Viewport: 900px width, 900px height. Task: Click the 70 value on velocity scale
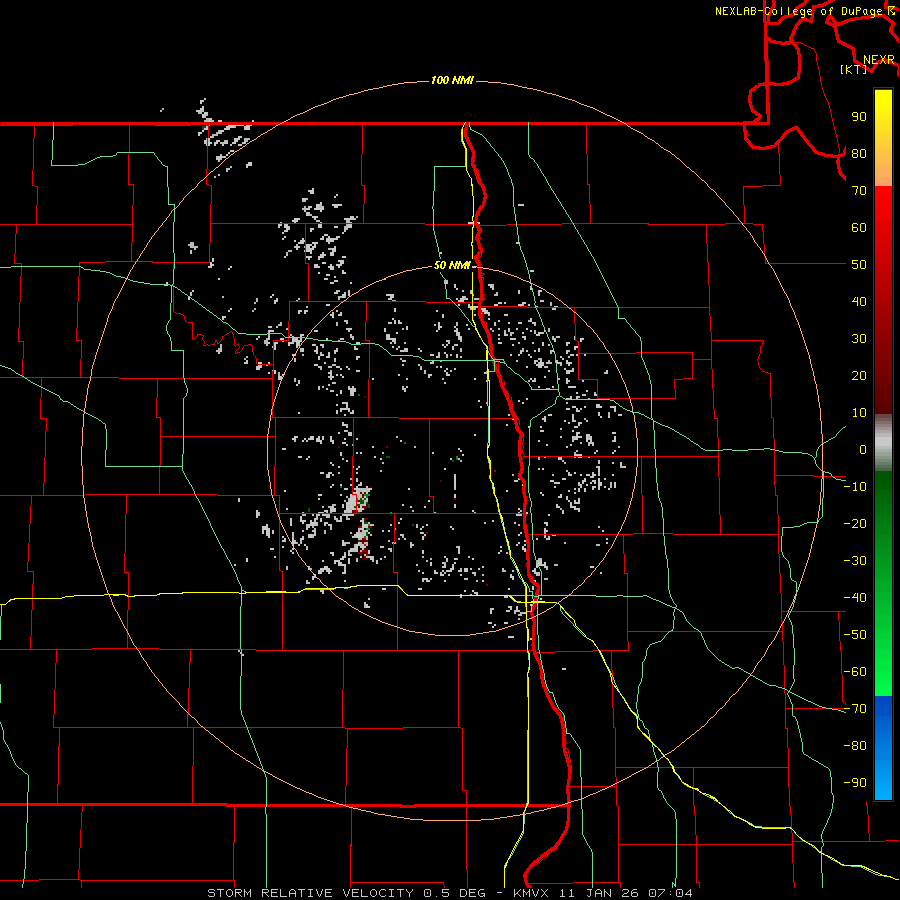tap(859, 191)
